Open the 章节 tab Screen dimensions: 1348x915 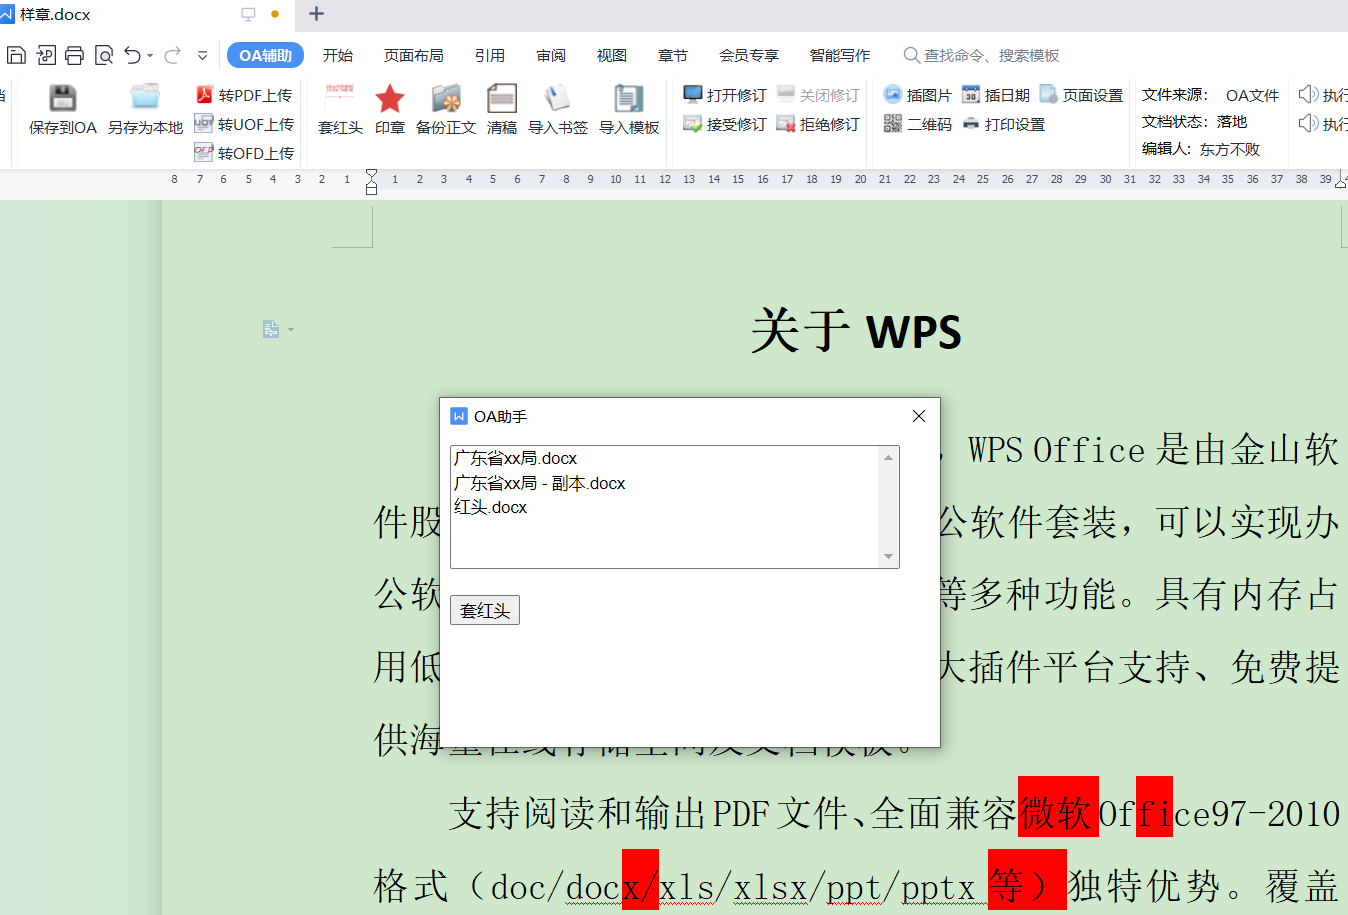click(x=673, y=55)
